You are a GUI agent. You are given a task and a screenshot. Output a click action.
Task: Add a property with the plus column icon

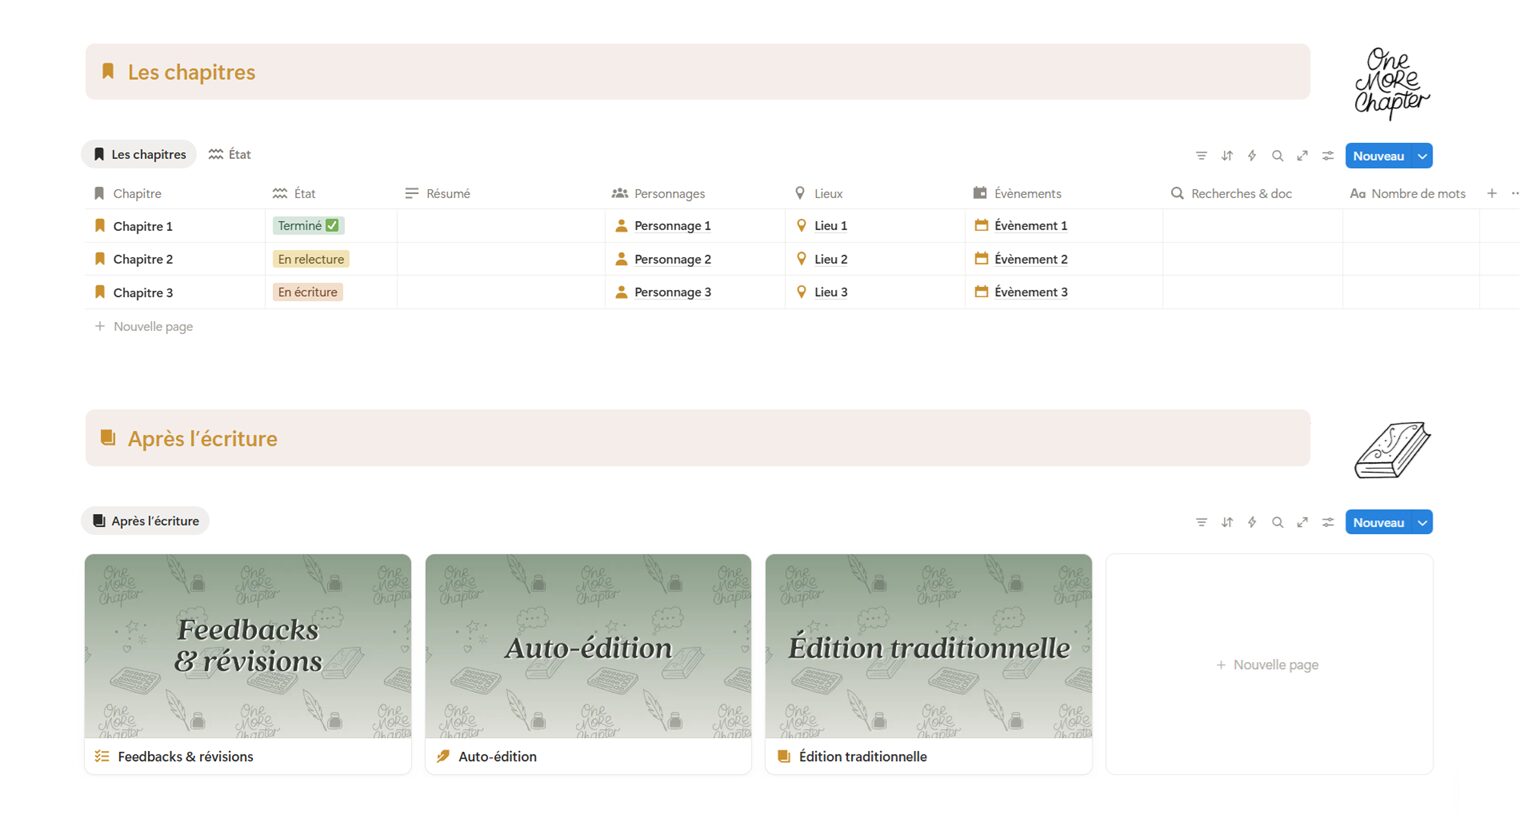[1491, 193]
